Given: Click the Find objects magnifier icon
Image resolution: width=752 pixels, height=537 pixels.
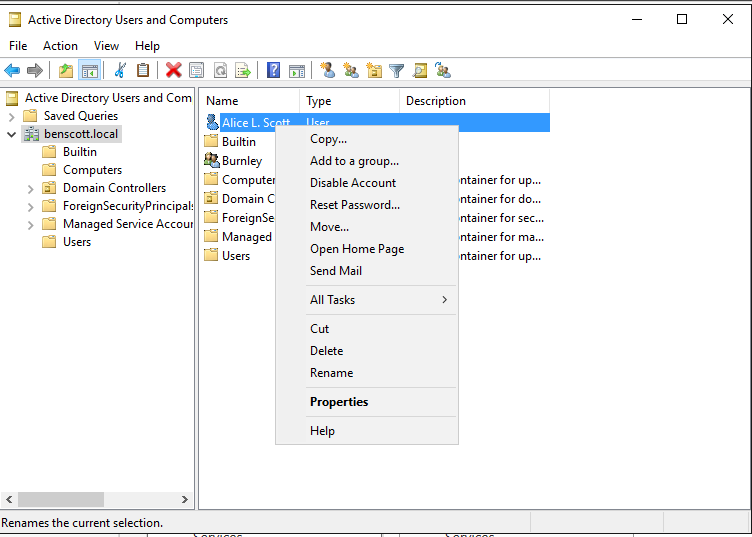Looking at the screenshot, I should tap(420, 71).
